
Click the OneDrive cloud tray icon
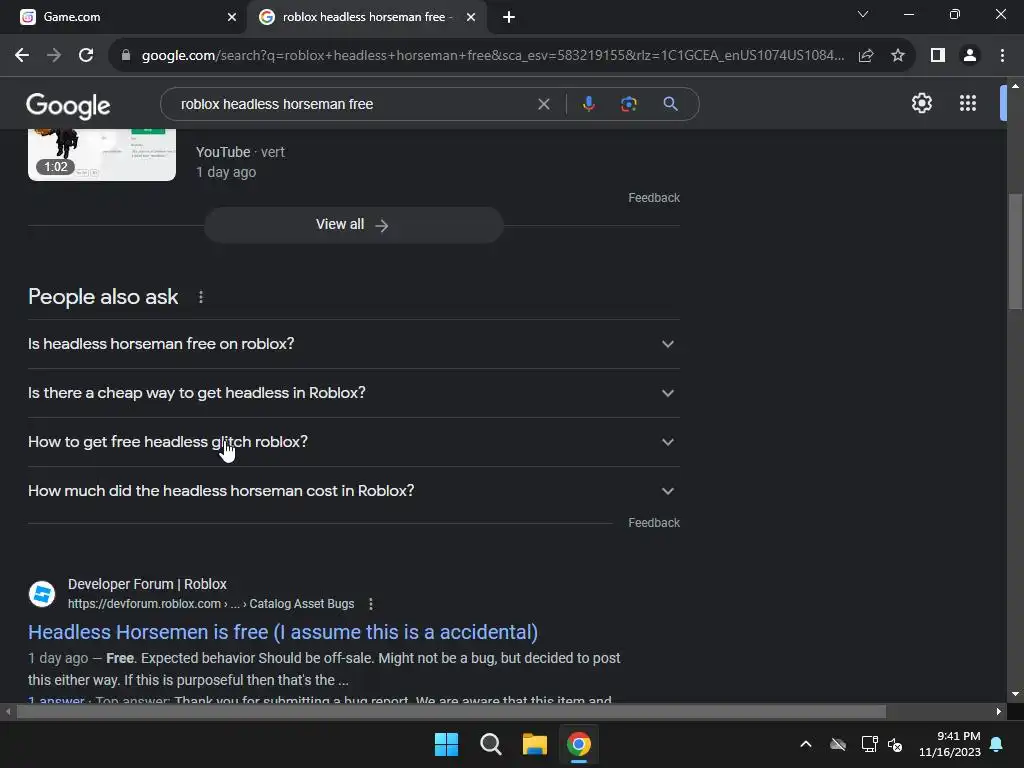(x=838, y=744)
